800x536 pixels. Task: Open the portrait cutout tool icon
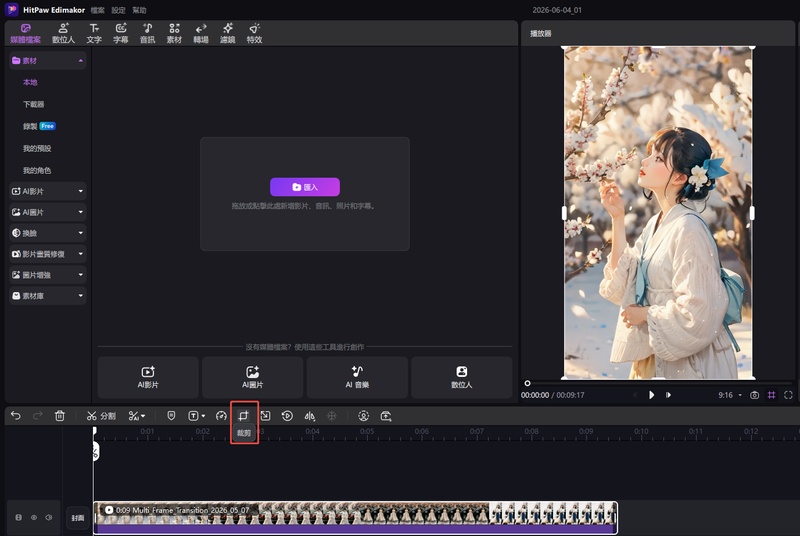click(363, 416)
